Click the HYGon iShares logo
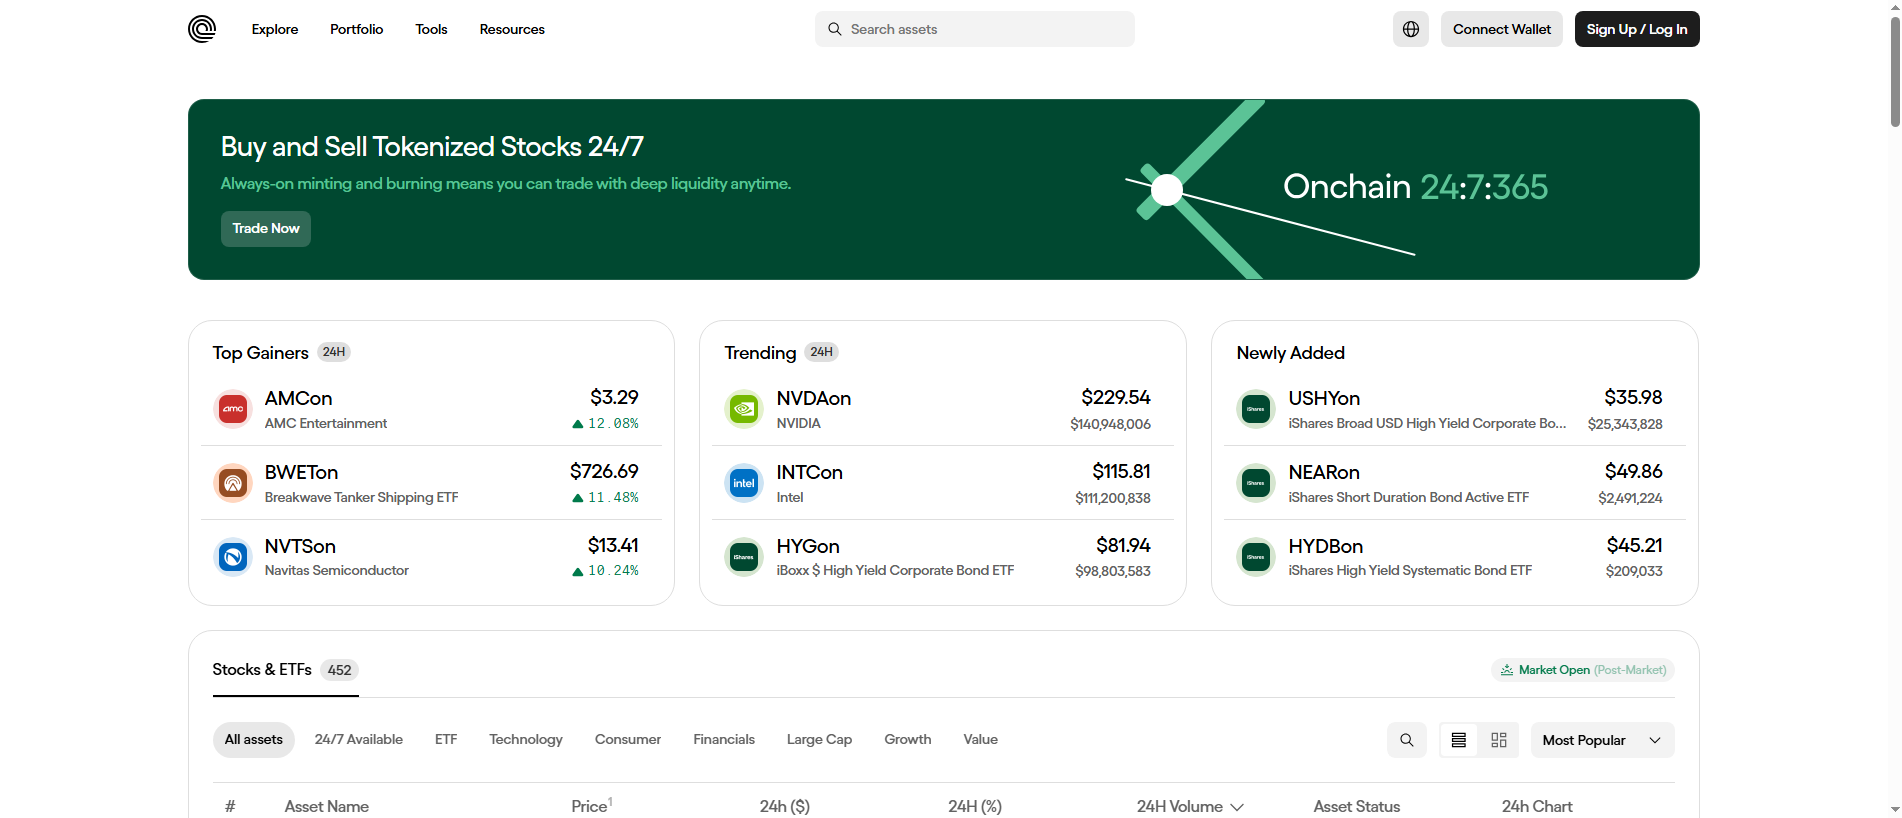Image resolution: width=1902 pixels, height=818 pixels. point(744,557)
